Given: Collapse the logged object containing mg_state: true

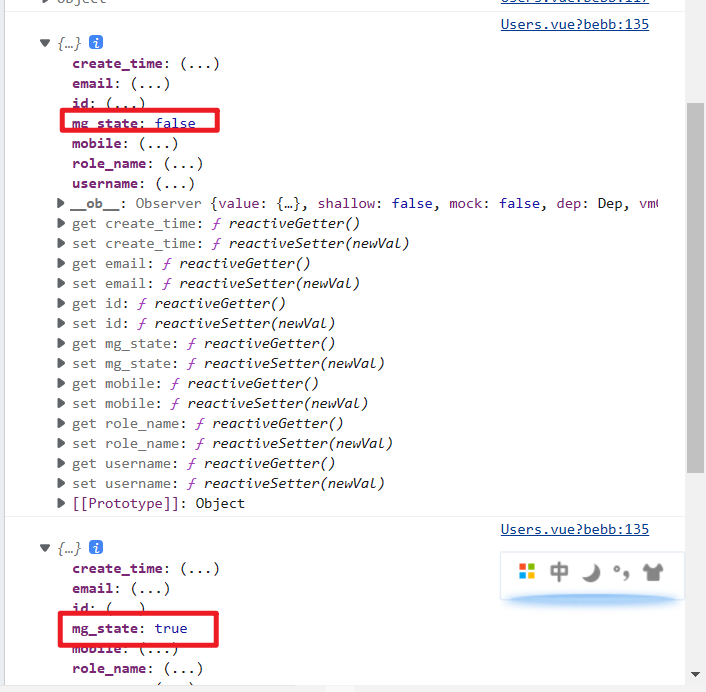Looking at the screenshot, I should [45, 548].
